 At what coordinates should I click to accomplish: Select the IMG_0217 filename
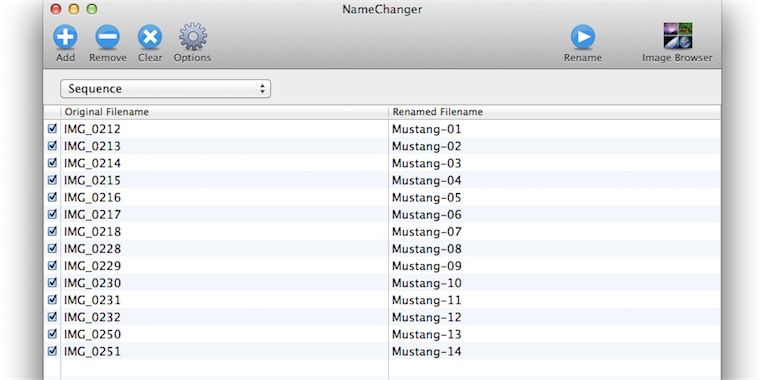click(92, 215)
